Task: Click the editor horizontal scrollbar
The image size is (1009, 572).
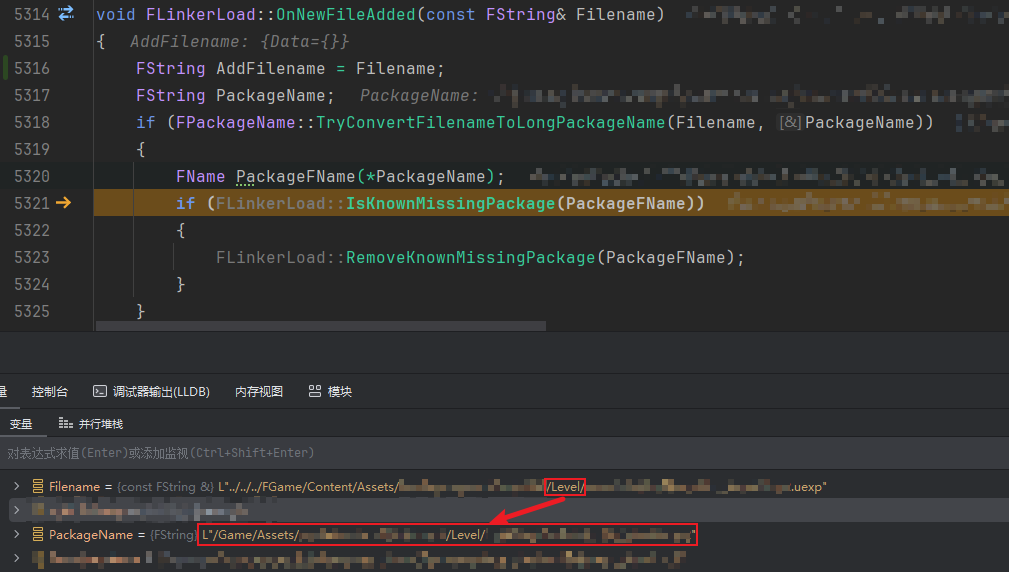Action: point(320,326)
